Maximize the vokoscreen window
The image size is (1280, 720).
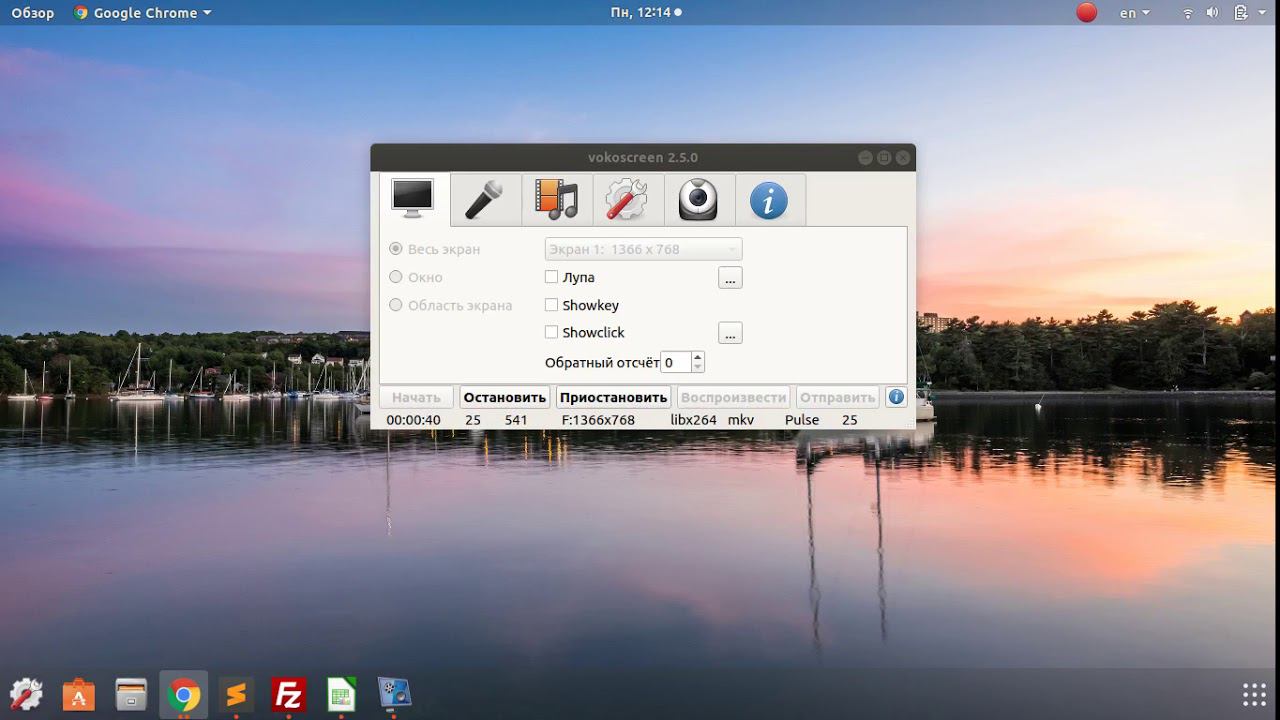[x=884, y=158]
